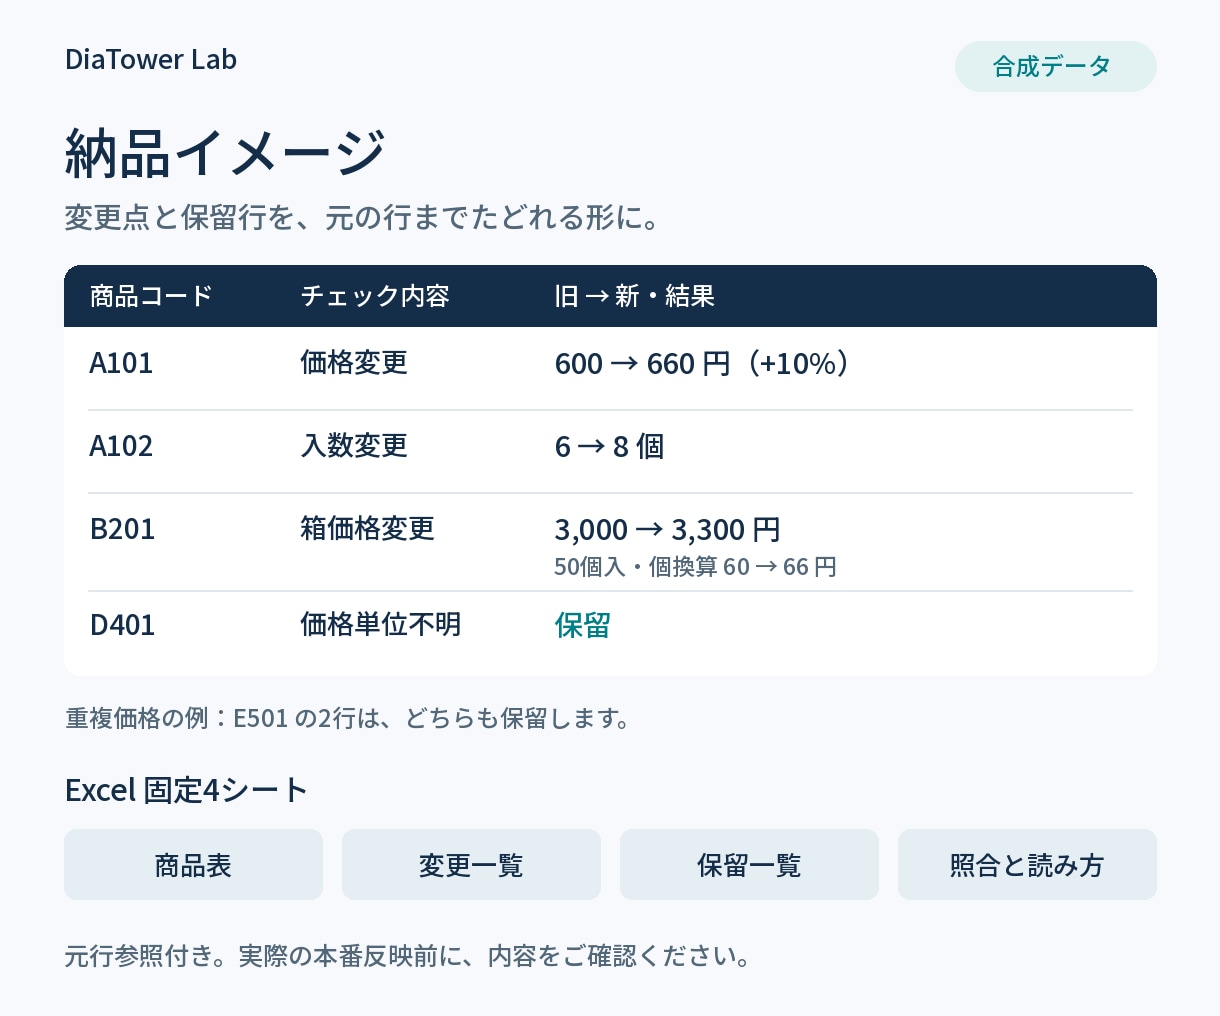
Task: Click the DiaTower Lab brand name
Action: [151, 60]
